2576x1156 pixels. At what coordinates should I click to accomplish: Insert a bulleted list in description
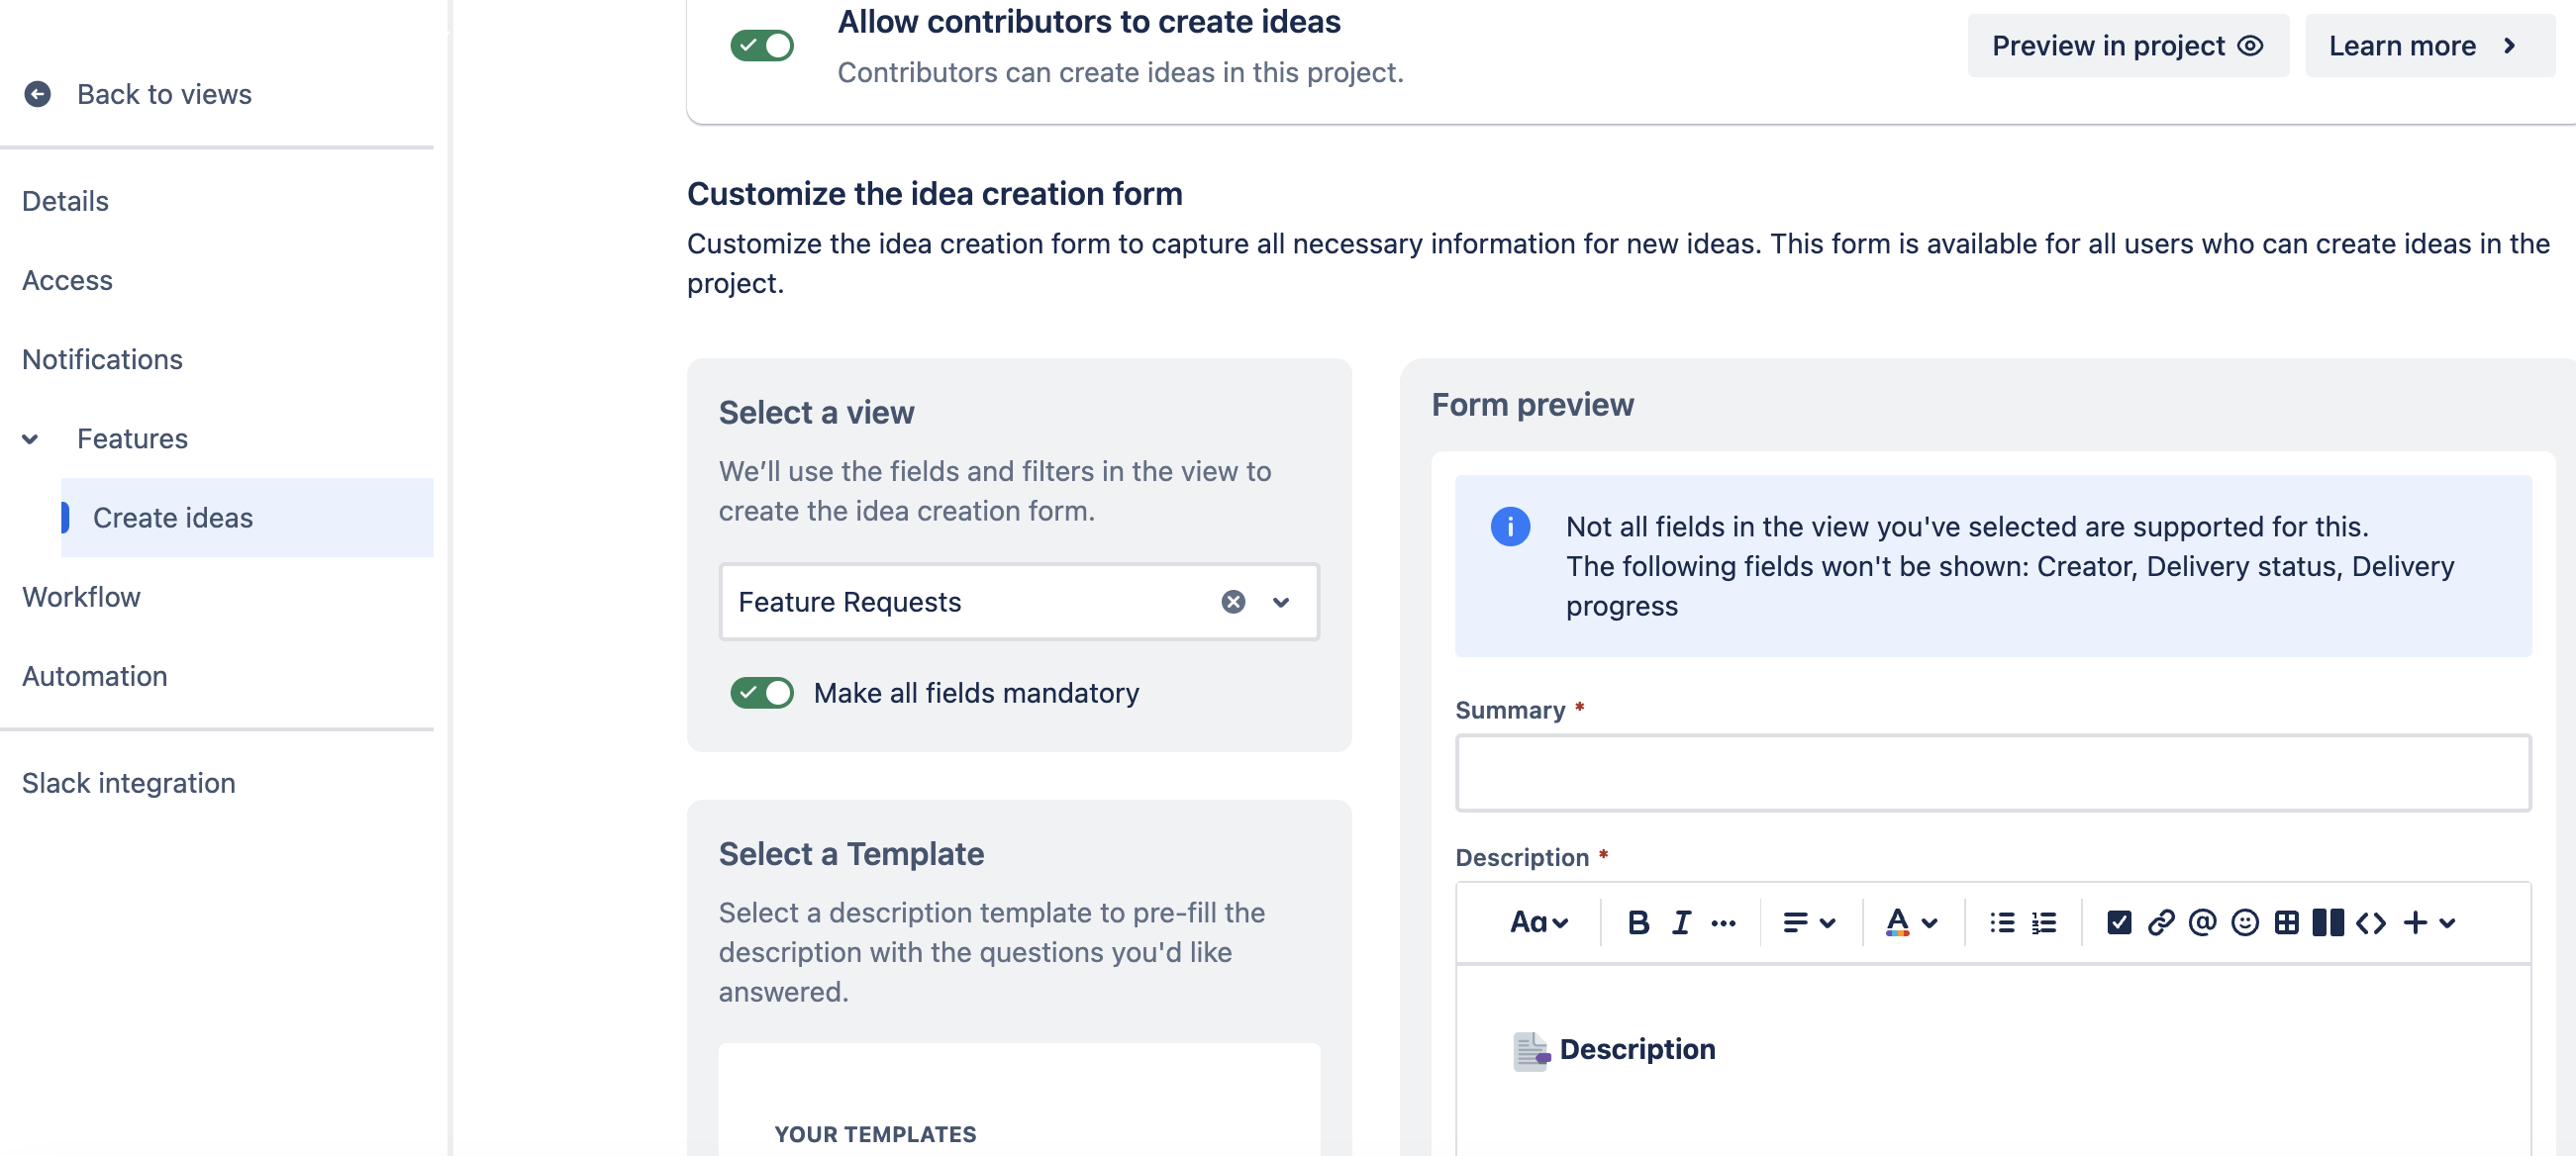click(x=2003, y=922)
